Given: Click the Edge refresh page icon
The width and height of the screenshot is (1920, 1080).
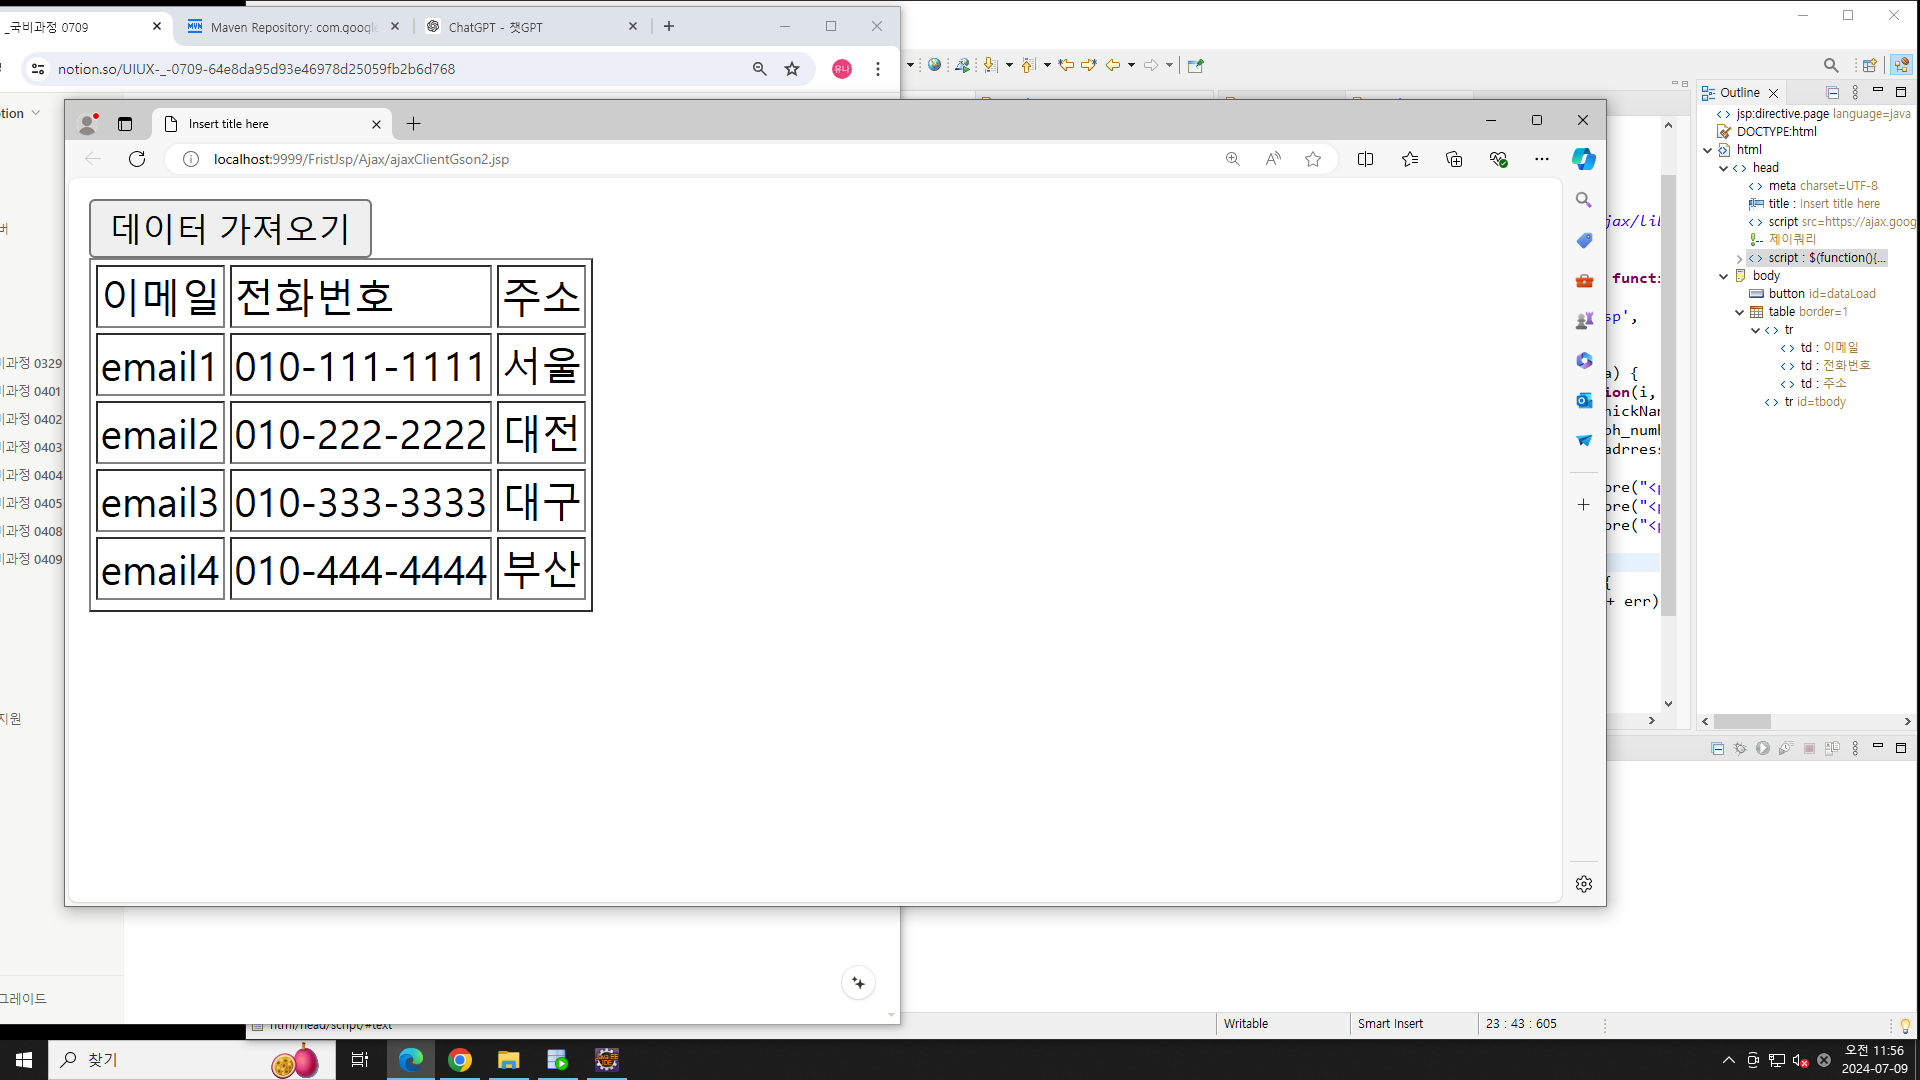Looking at the screenshot, I should pos(137,159).
